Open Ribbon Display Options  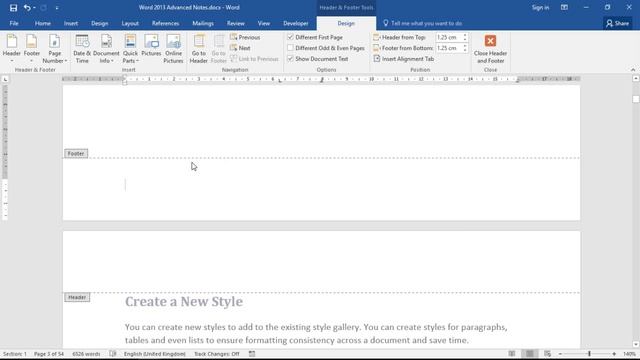(564, 7)
